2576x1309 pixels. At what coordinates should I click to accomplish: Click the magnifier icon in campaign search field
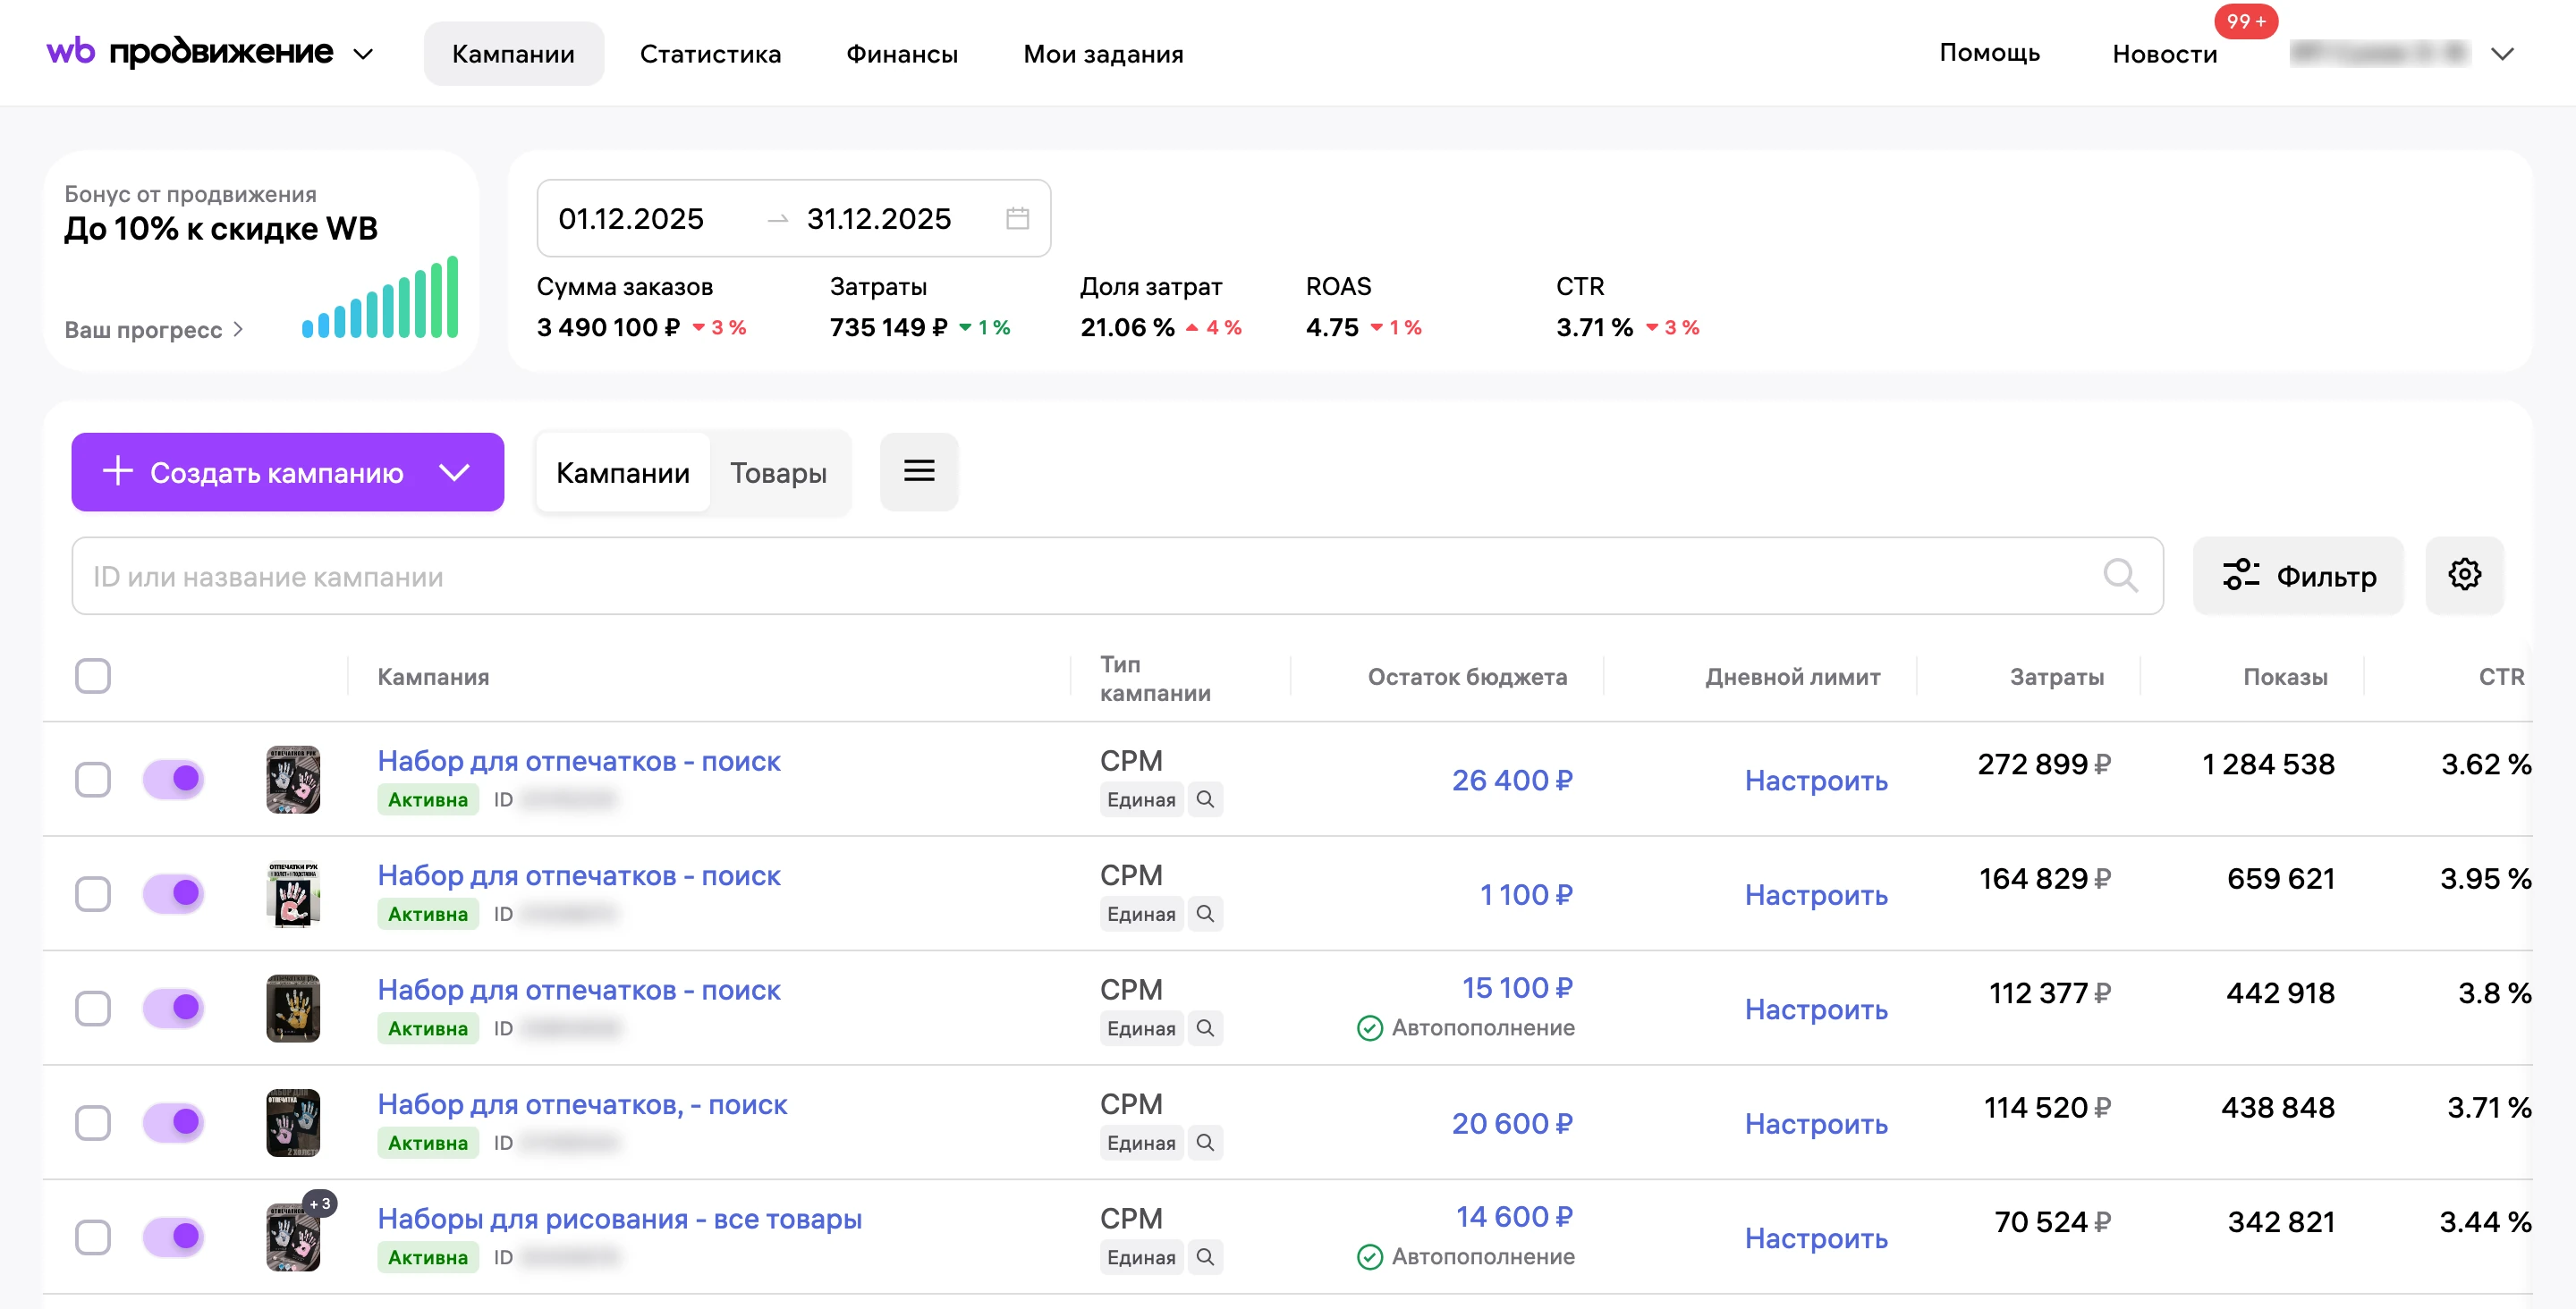[2119, 576]
